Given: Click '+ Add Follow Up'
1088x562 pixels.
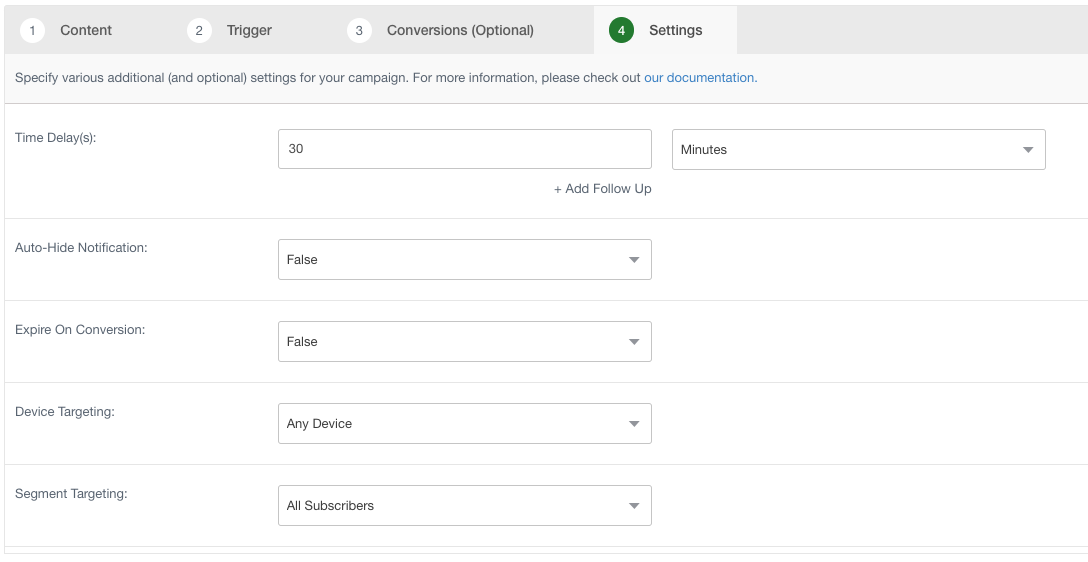Looking at the screenshot, I should [x=602, y=189].
